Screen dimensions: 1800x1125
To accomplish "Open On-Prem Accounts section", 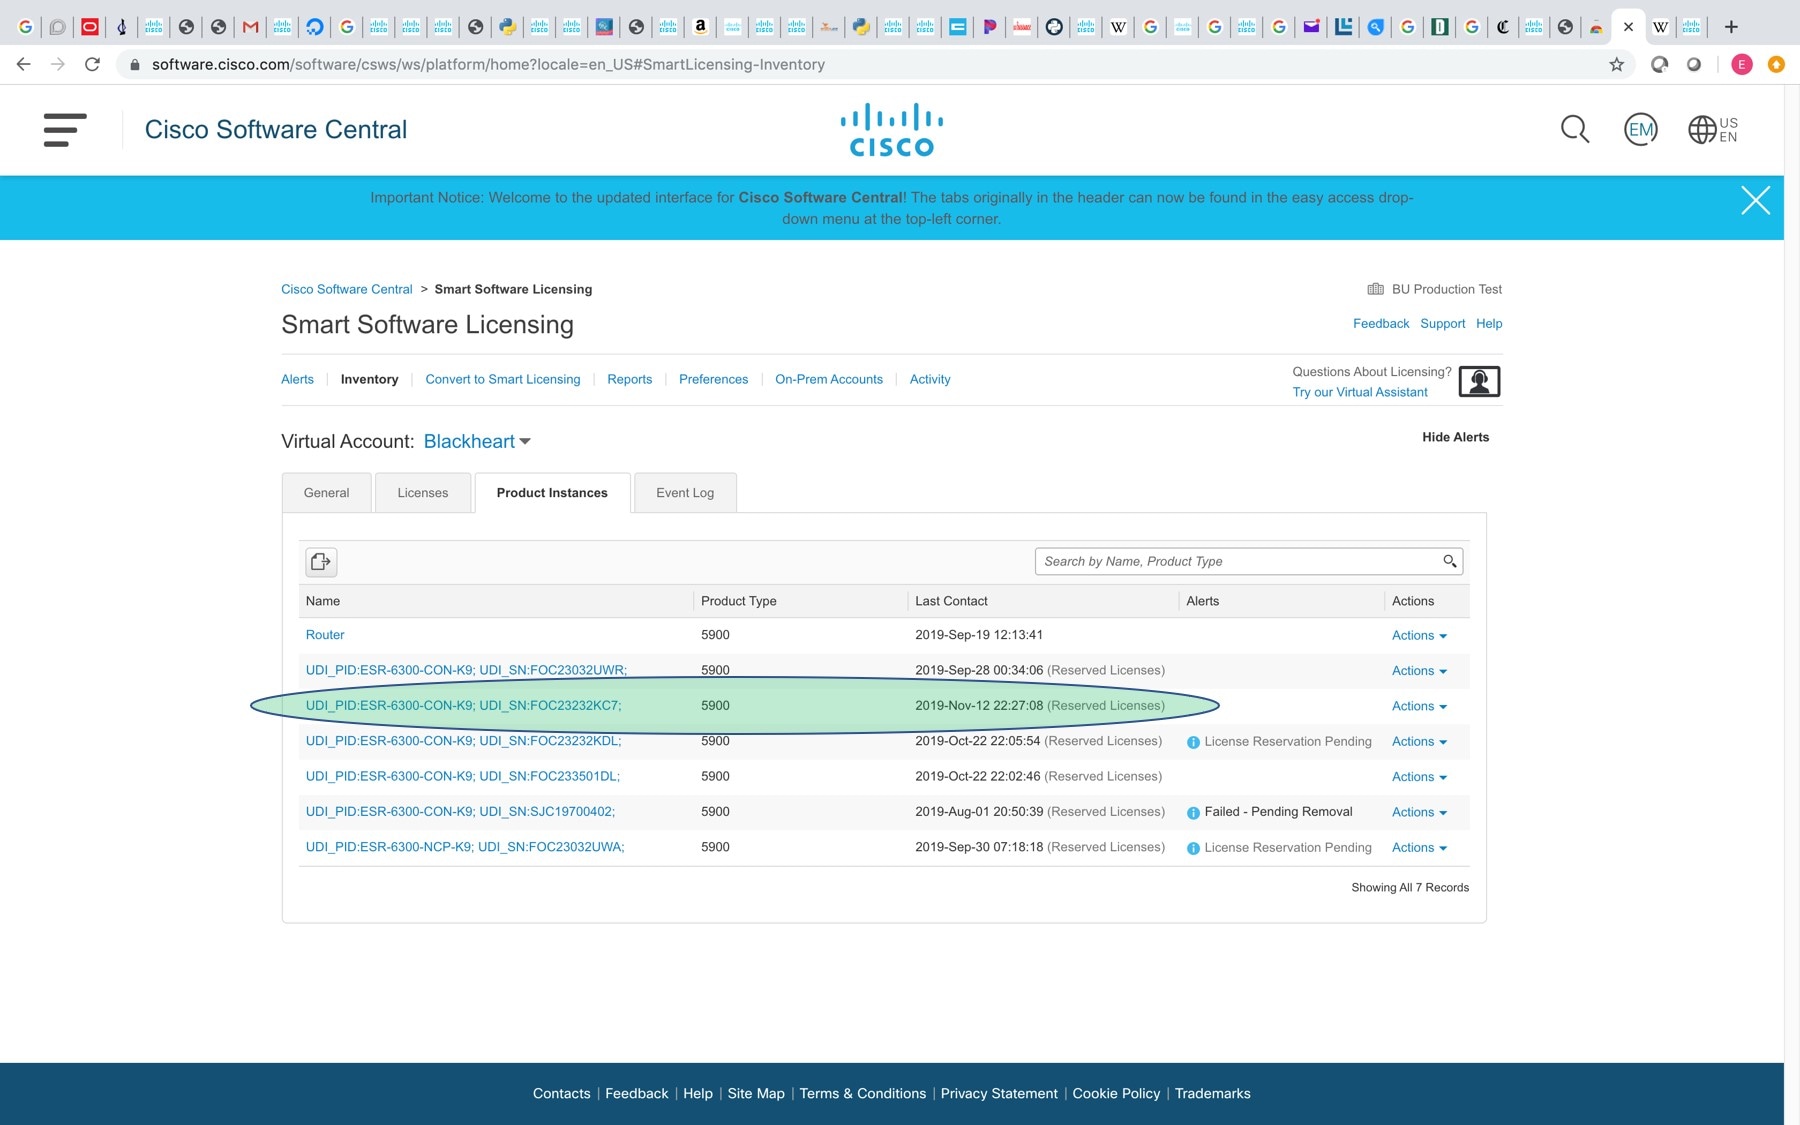I will (829, 379).
